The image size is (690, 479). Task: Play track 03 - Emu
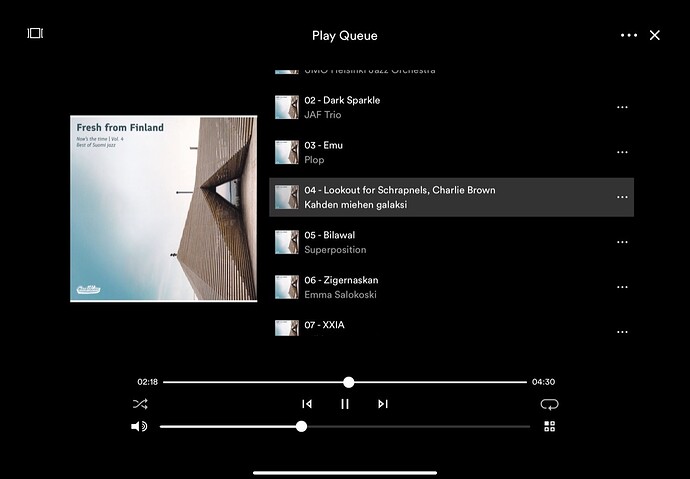pos(451,152)
